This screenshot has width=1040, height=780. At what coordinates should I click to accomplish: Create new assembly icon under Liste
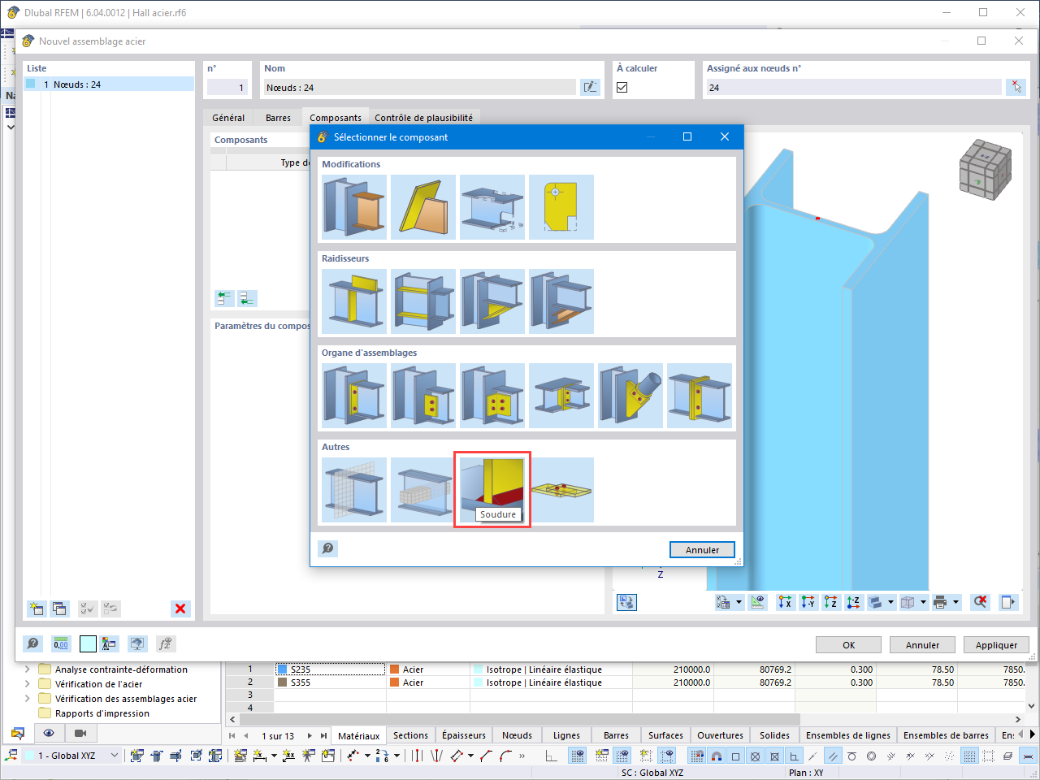coord(36,608)
